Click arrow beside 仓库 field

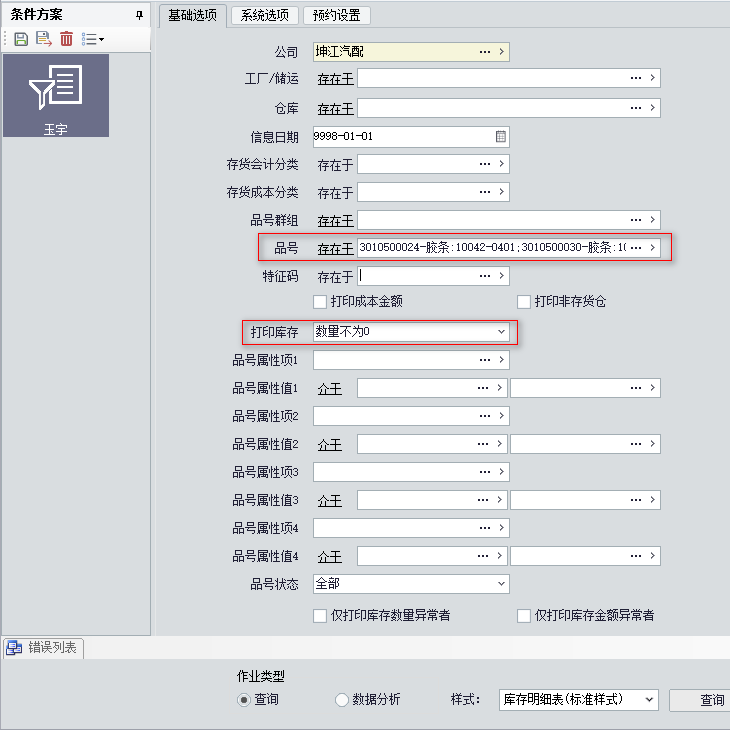[x=653, y=108]
